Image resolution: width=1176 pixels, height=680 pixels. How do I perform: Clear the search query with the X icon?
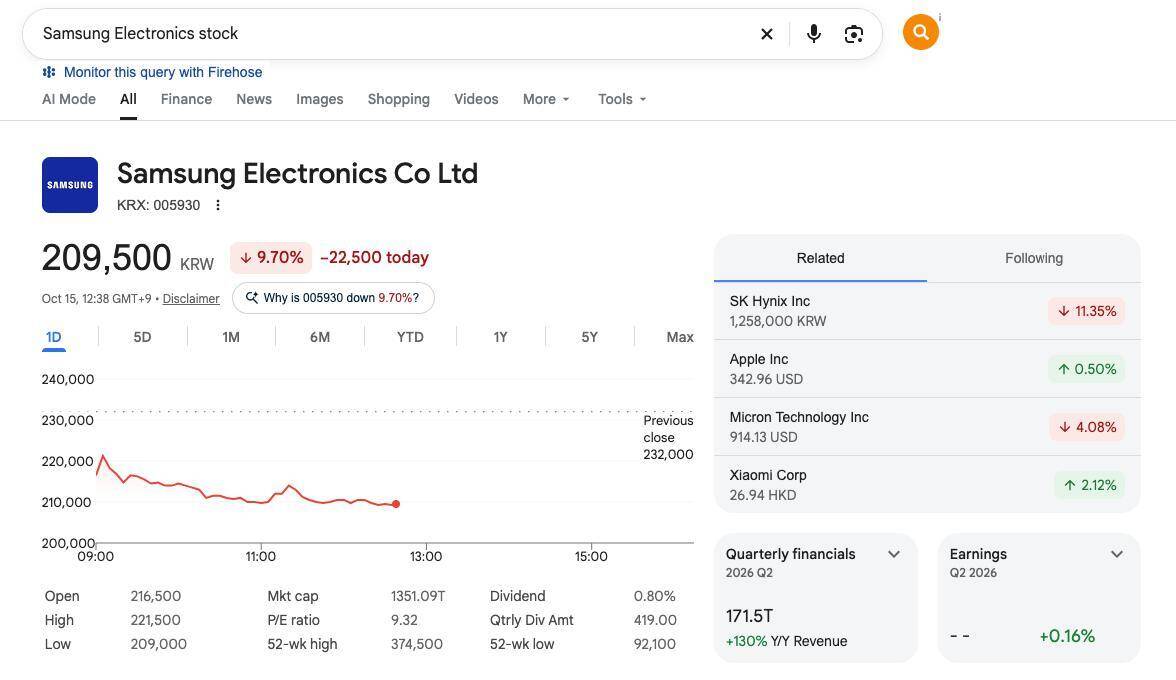[766, 34]
